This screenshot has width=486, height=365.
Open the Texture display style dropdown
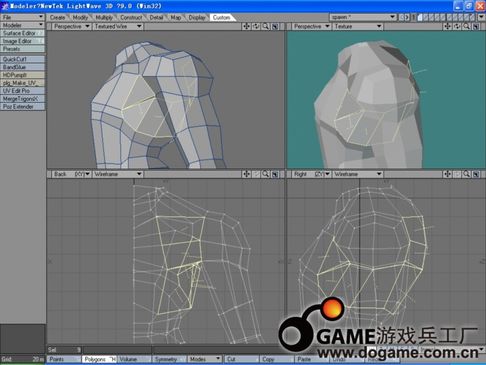[x=357, y=26]
